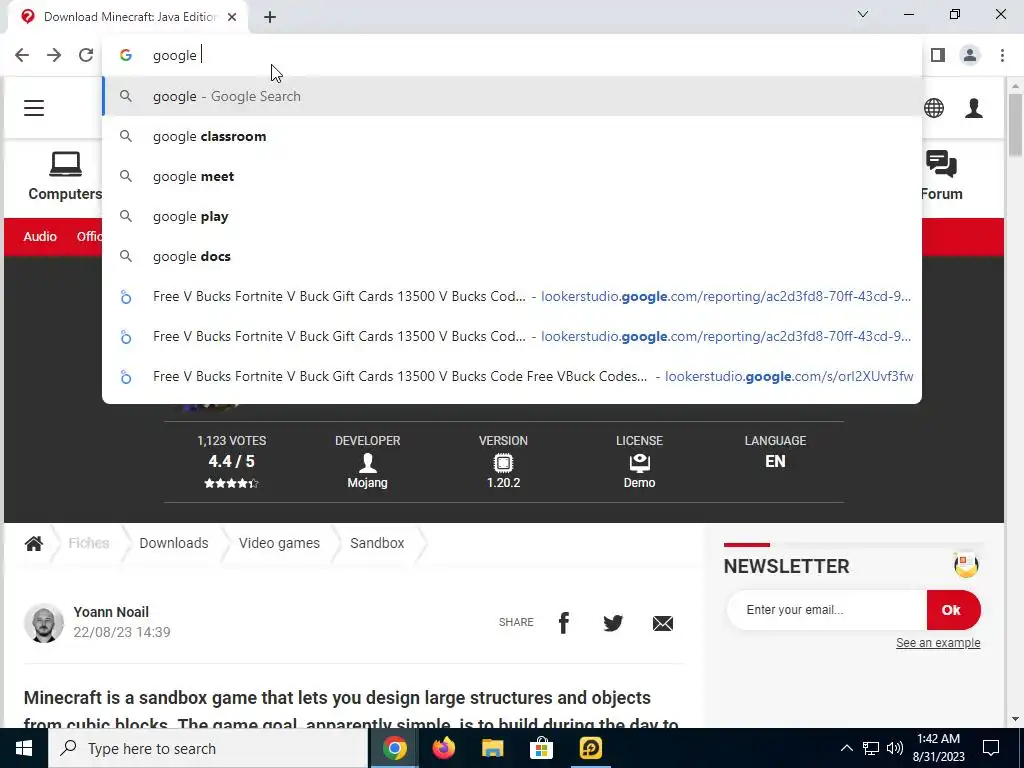Open the Chrome profile avatar
This screenshot has width=1024, height=768.
click(970, 55)
